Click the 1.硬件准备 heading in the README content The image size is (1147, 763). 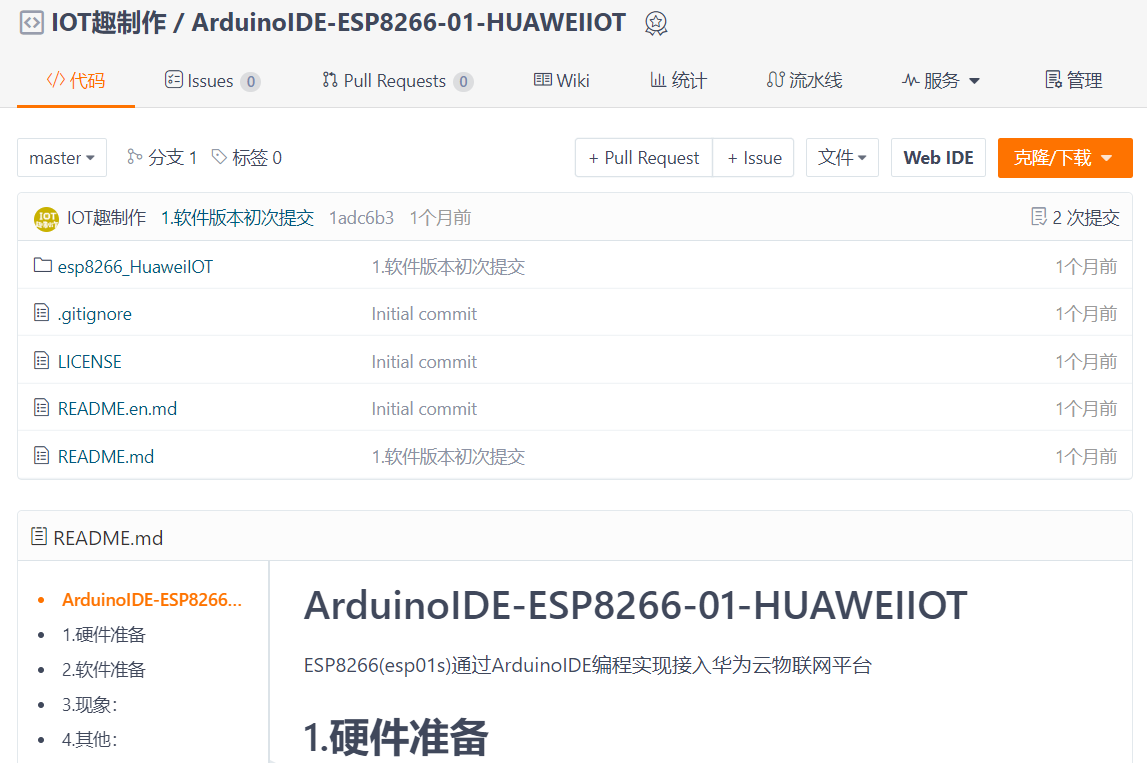[395, 736]
